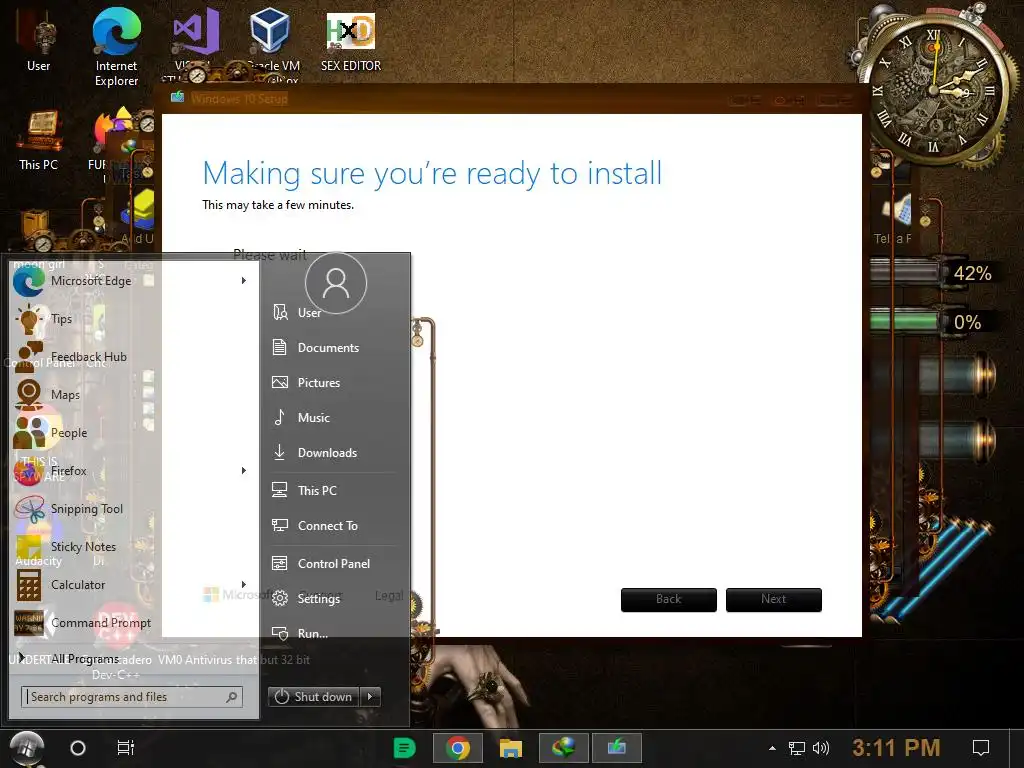
Task: Click the steampunk analog clock gadget
Action: pos(935,88)
